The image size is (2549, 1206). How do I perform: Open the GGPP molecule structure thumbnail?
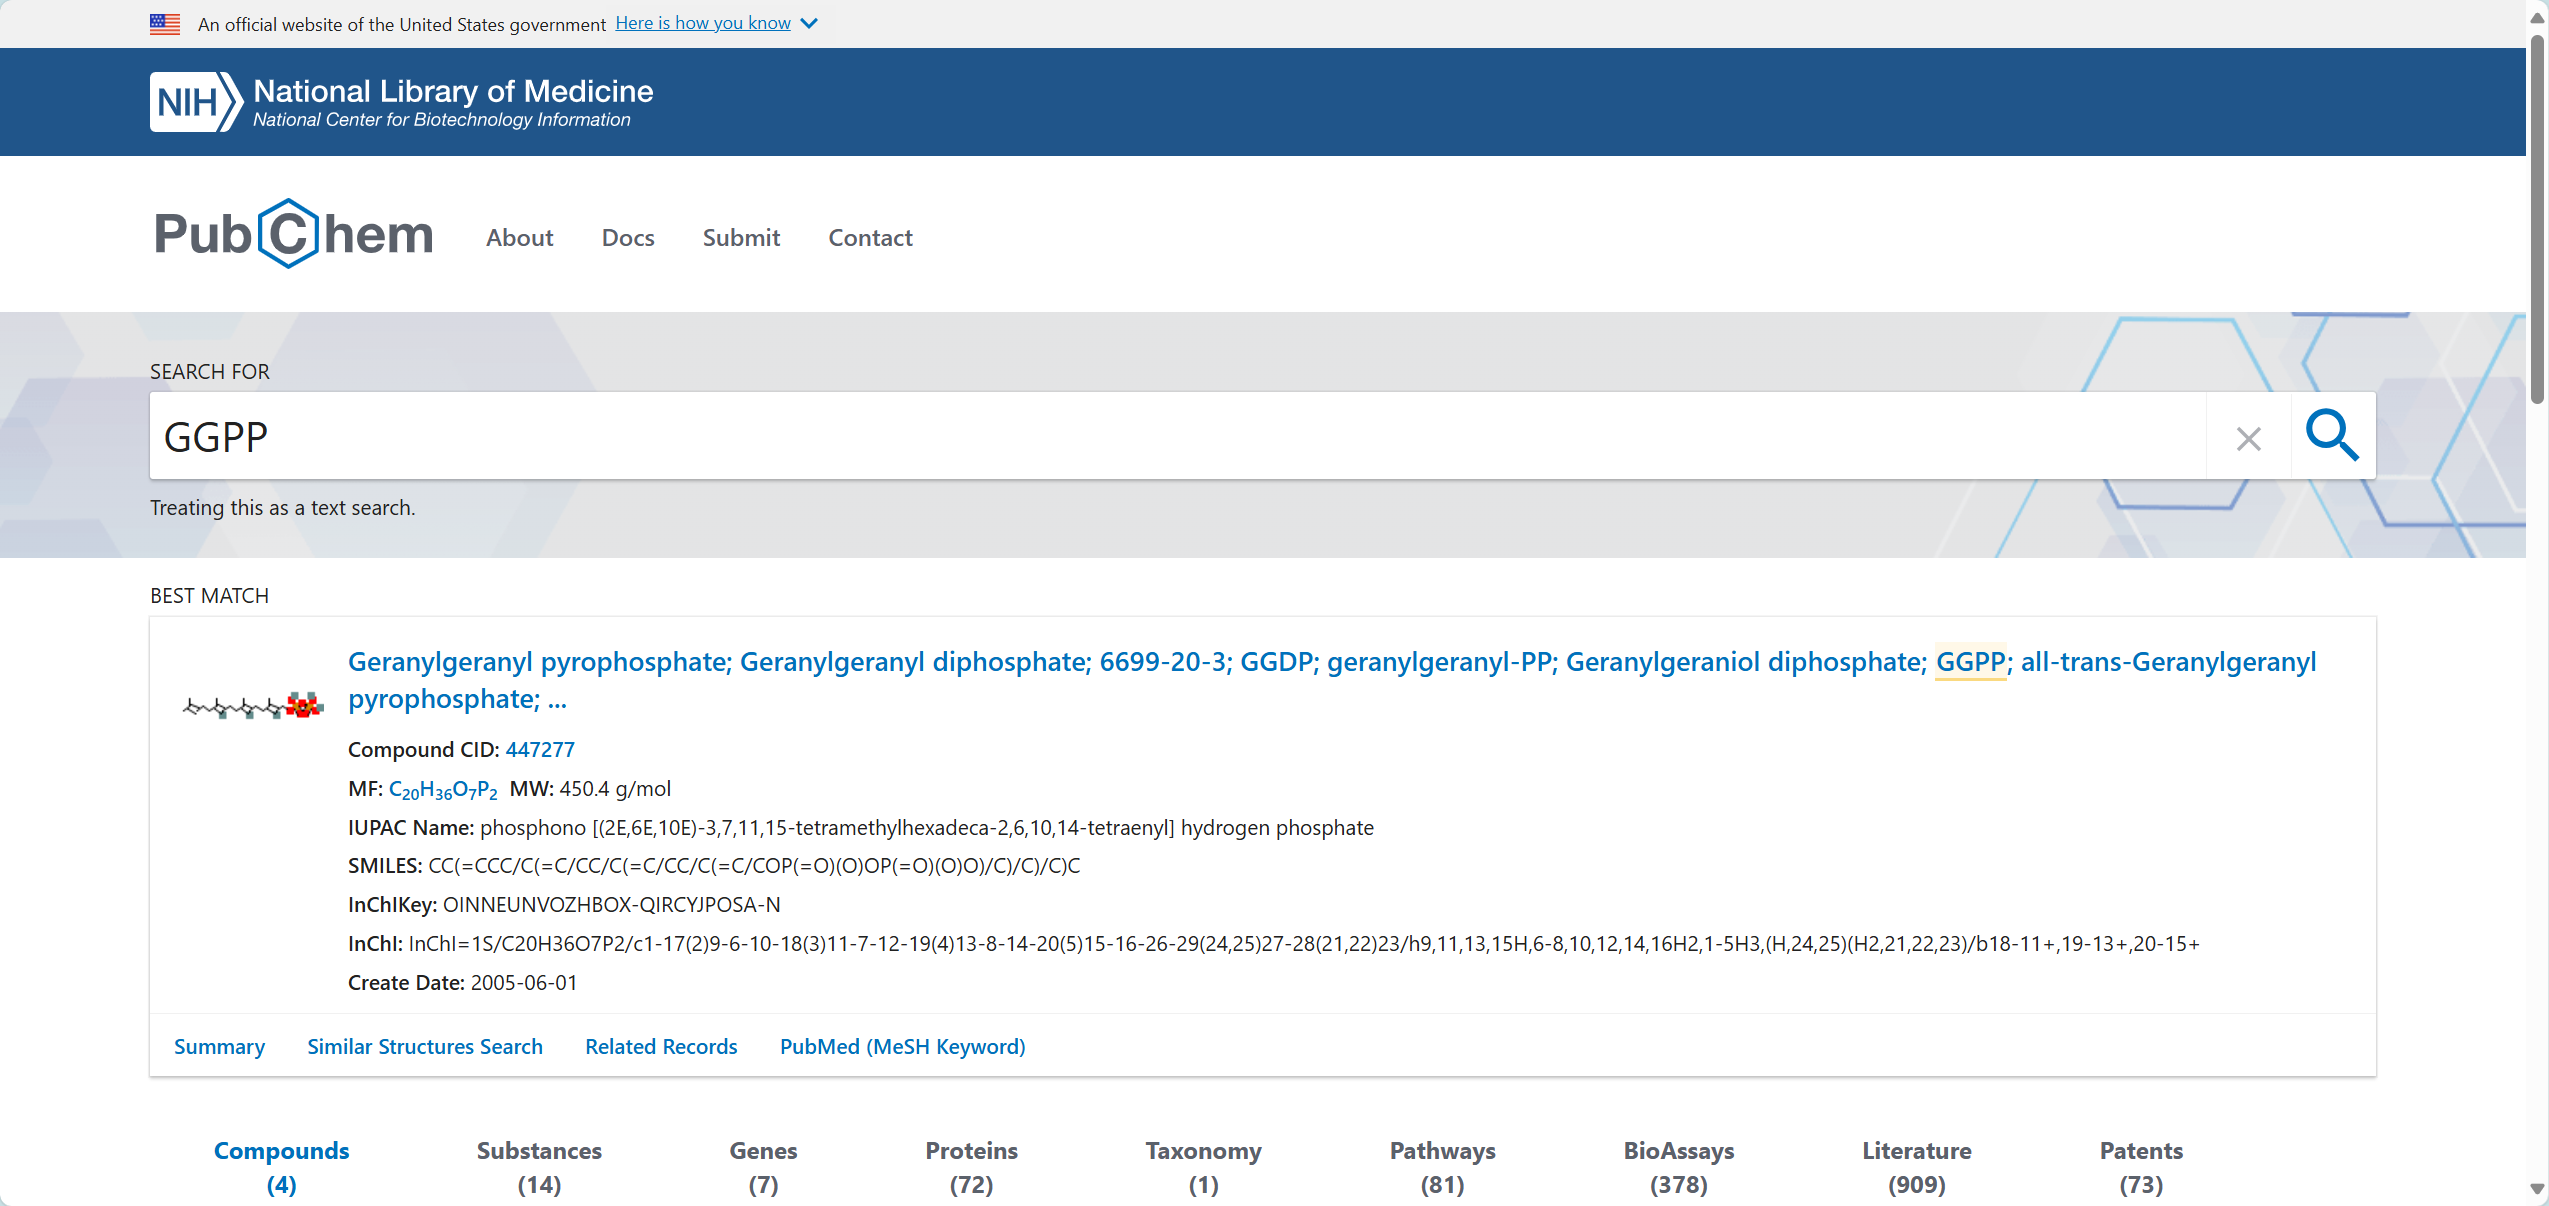coord(252,706)
